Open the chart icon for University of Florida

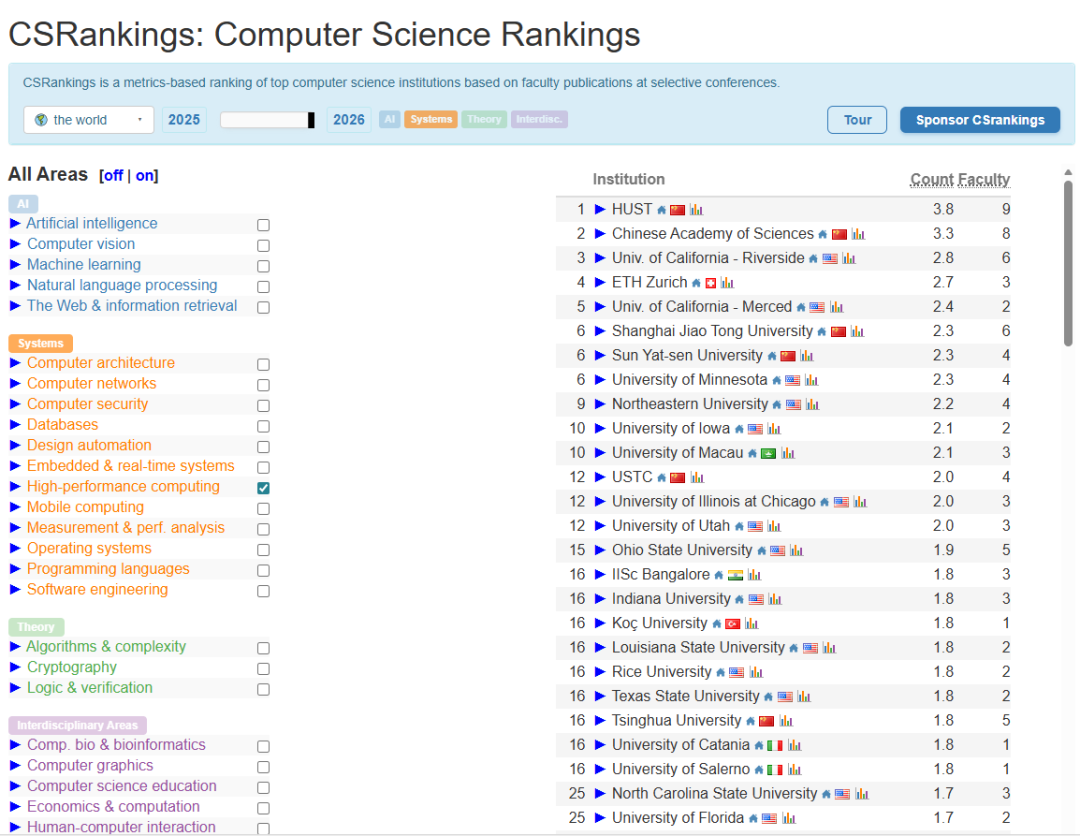pyautogui.click(x=789, y=818)
